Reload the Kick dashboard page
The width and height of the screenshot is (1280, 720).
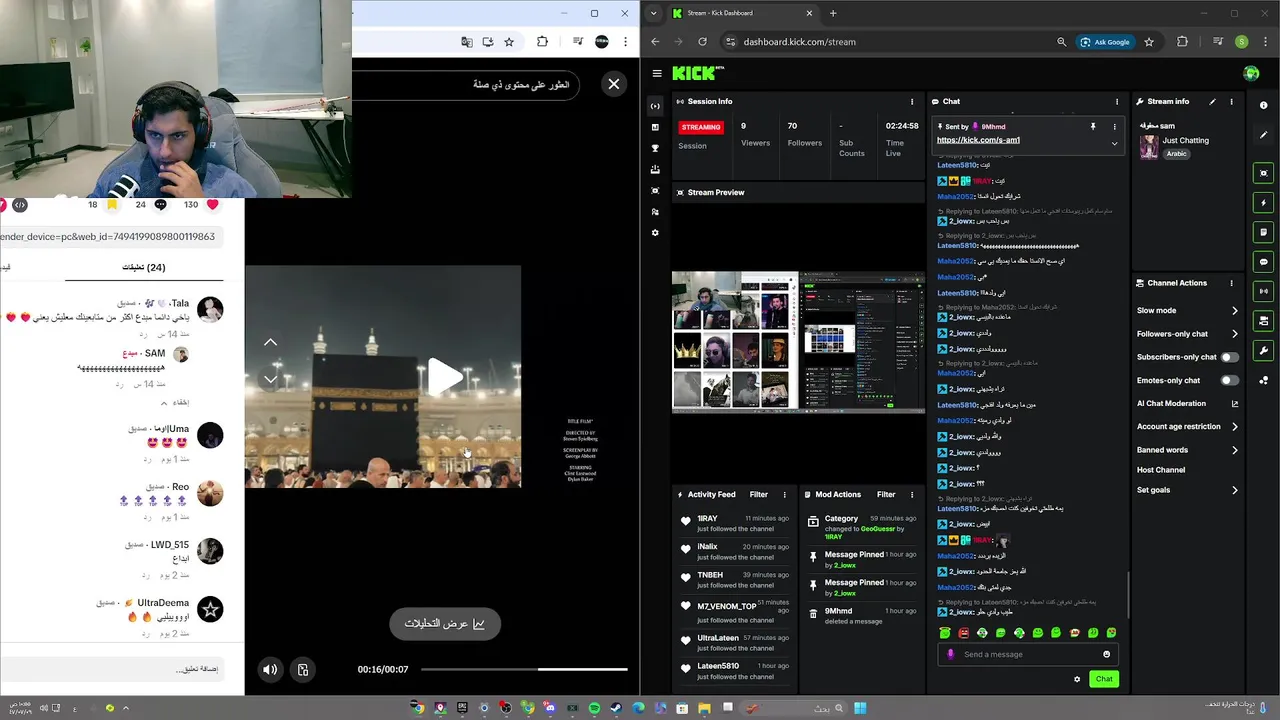(x=702, y=42)
